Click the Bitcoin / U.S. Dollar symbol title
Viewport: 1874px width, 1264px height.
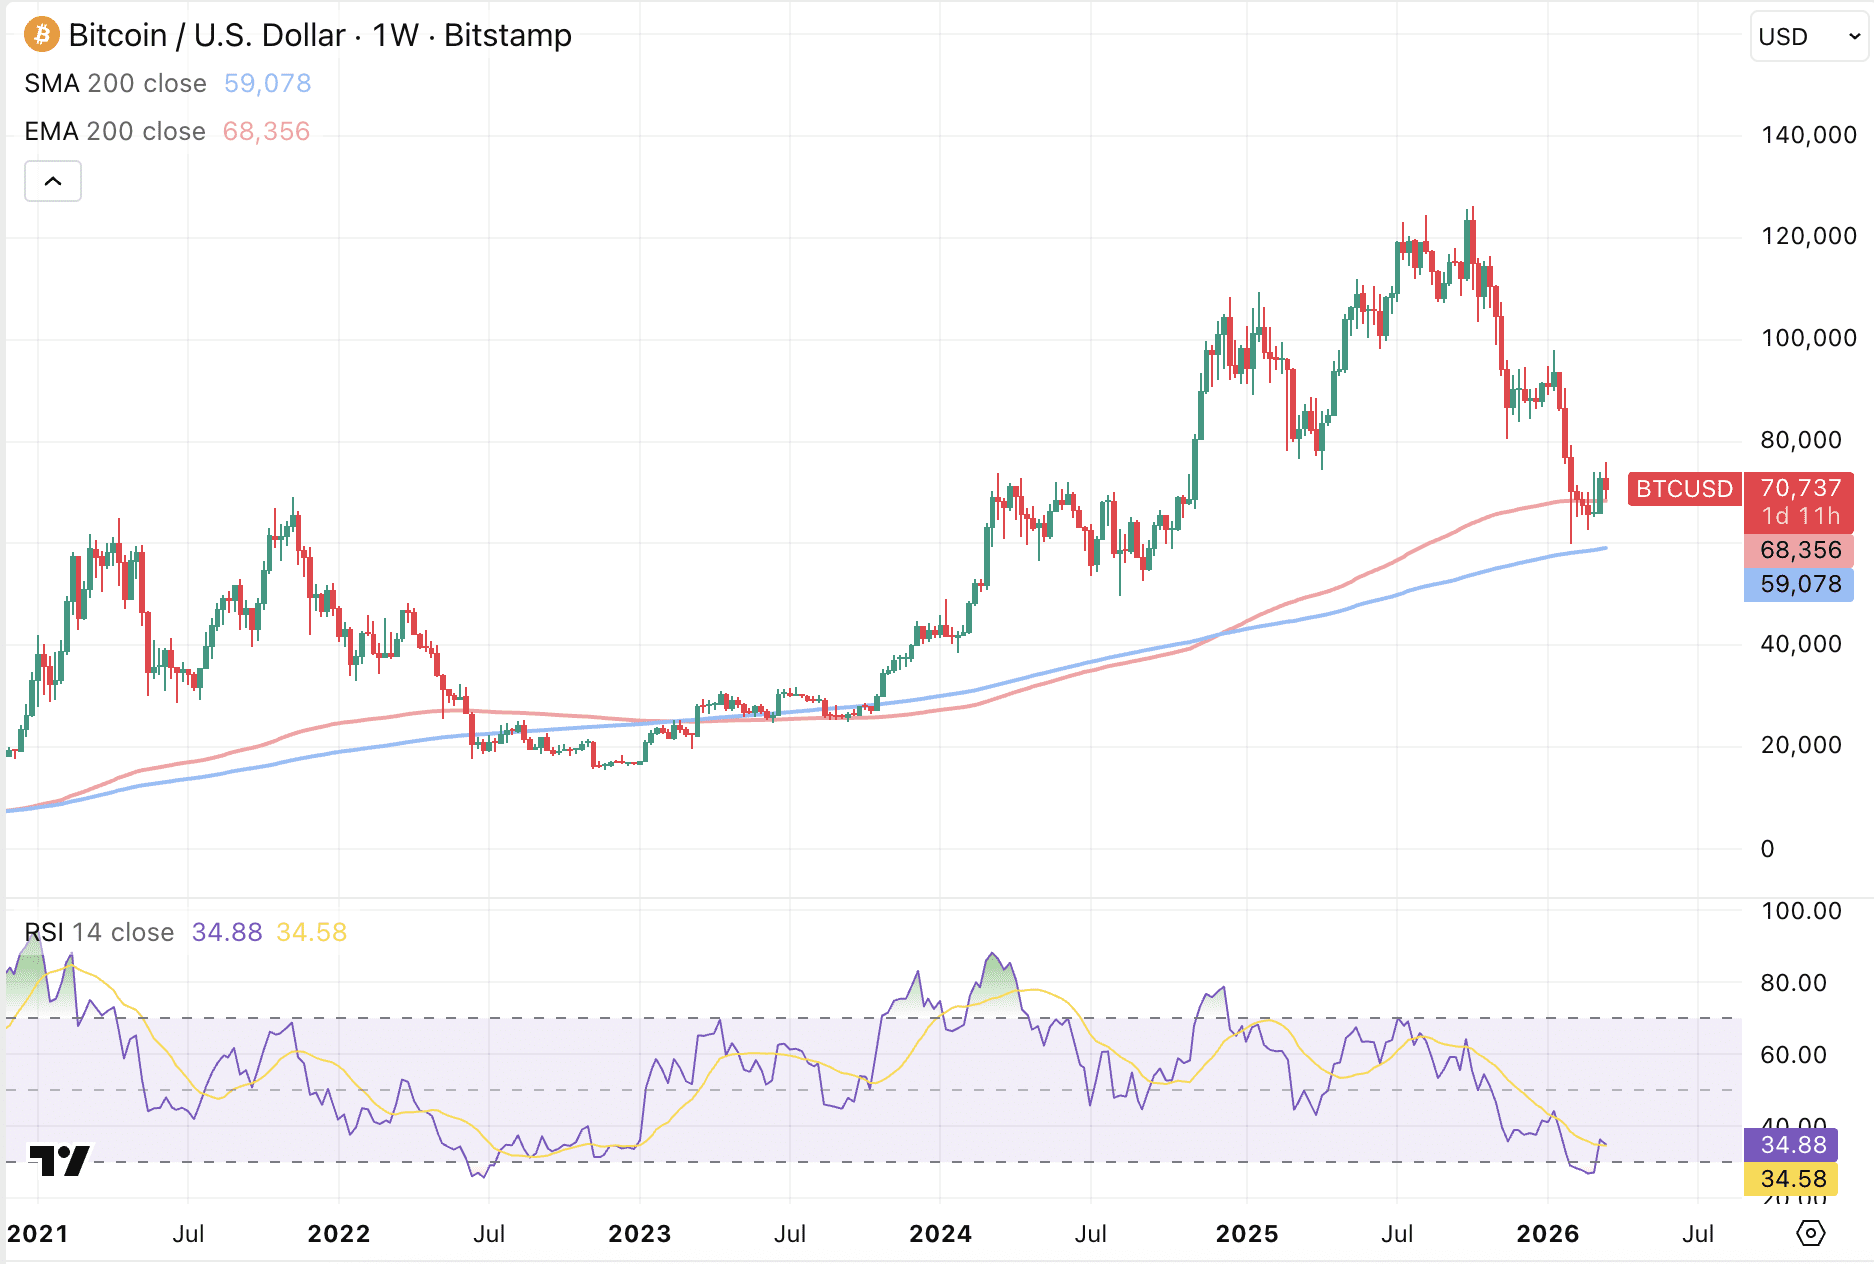[x=207, y=35]
